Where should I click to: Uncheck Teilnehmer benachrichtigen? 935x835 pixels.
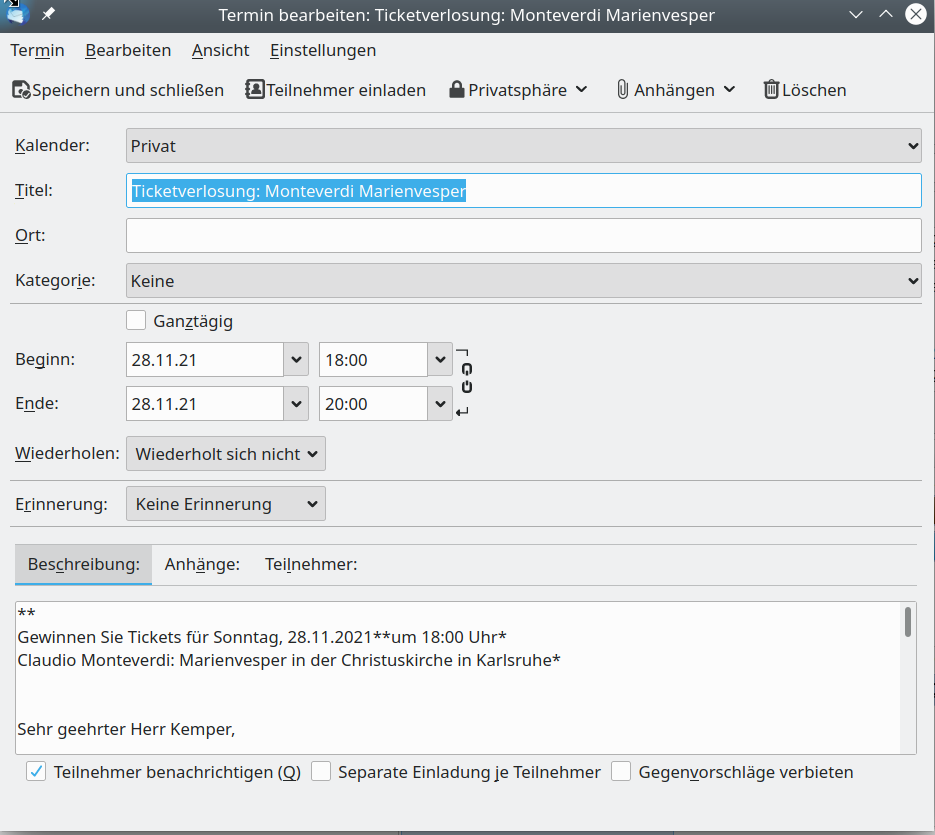pyautogui.click(x=36, y=772)
